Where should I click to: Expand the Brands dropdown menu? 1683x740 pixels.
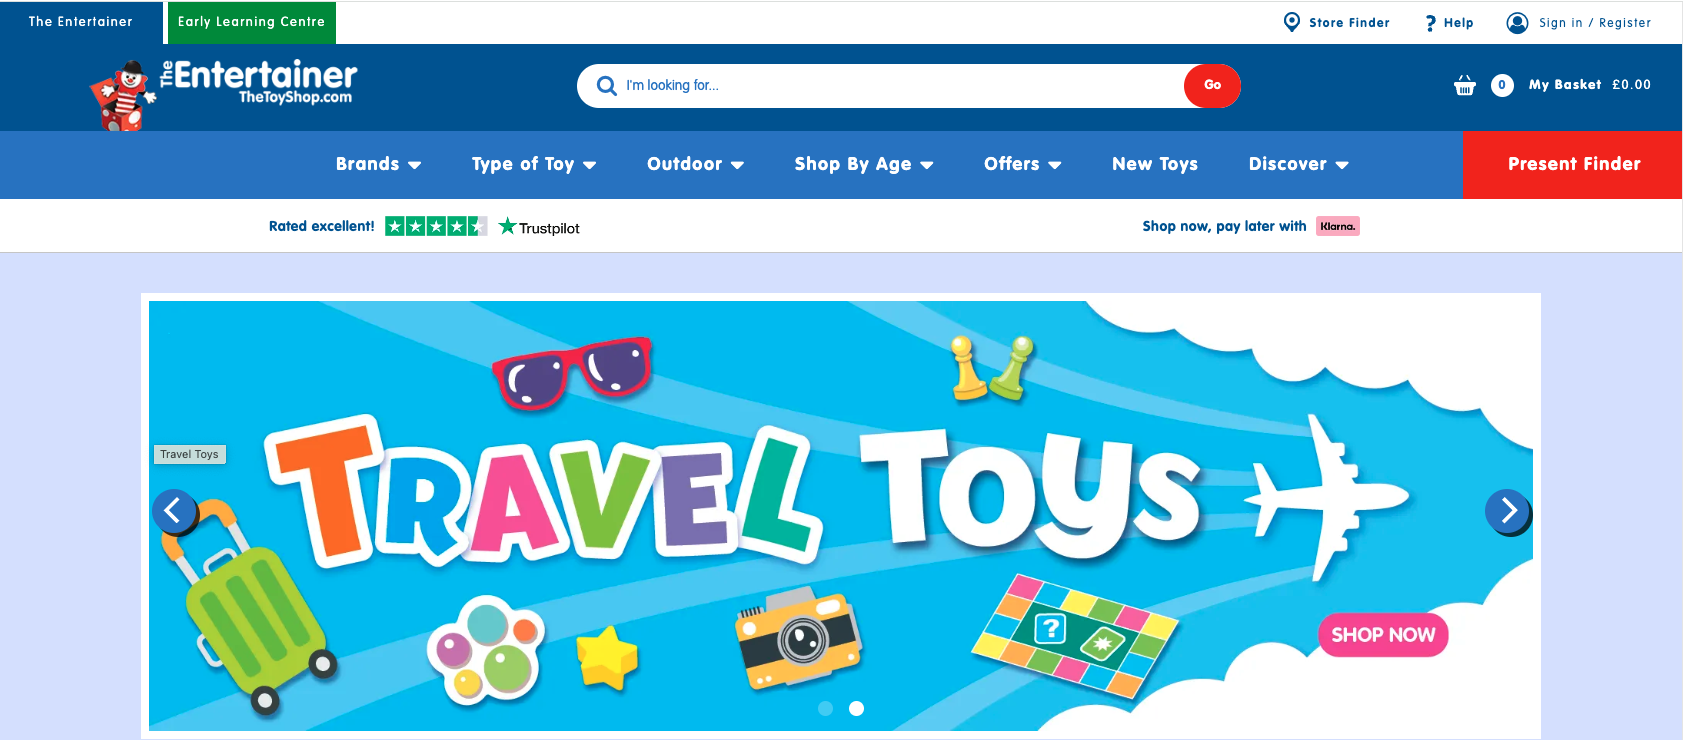[x=378, y=164]
